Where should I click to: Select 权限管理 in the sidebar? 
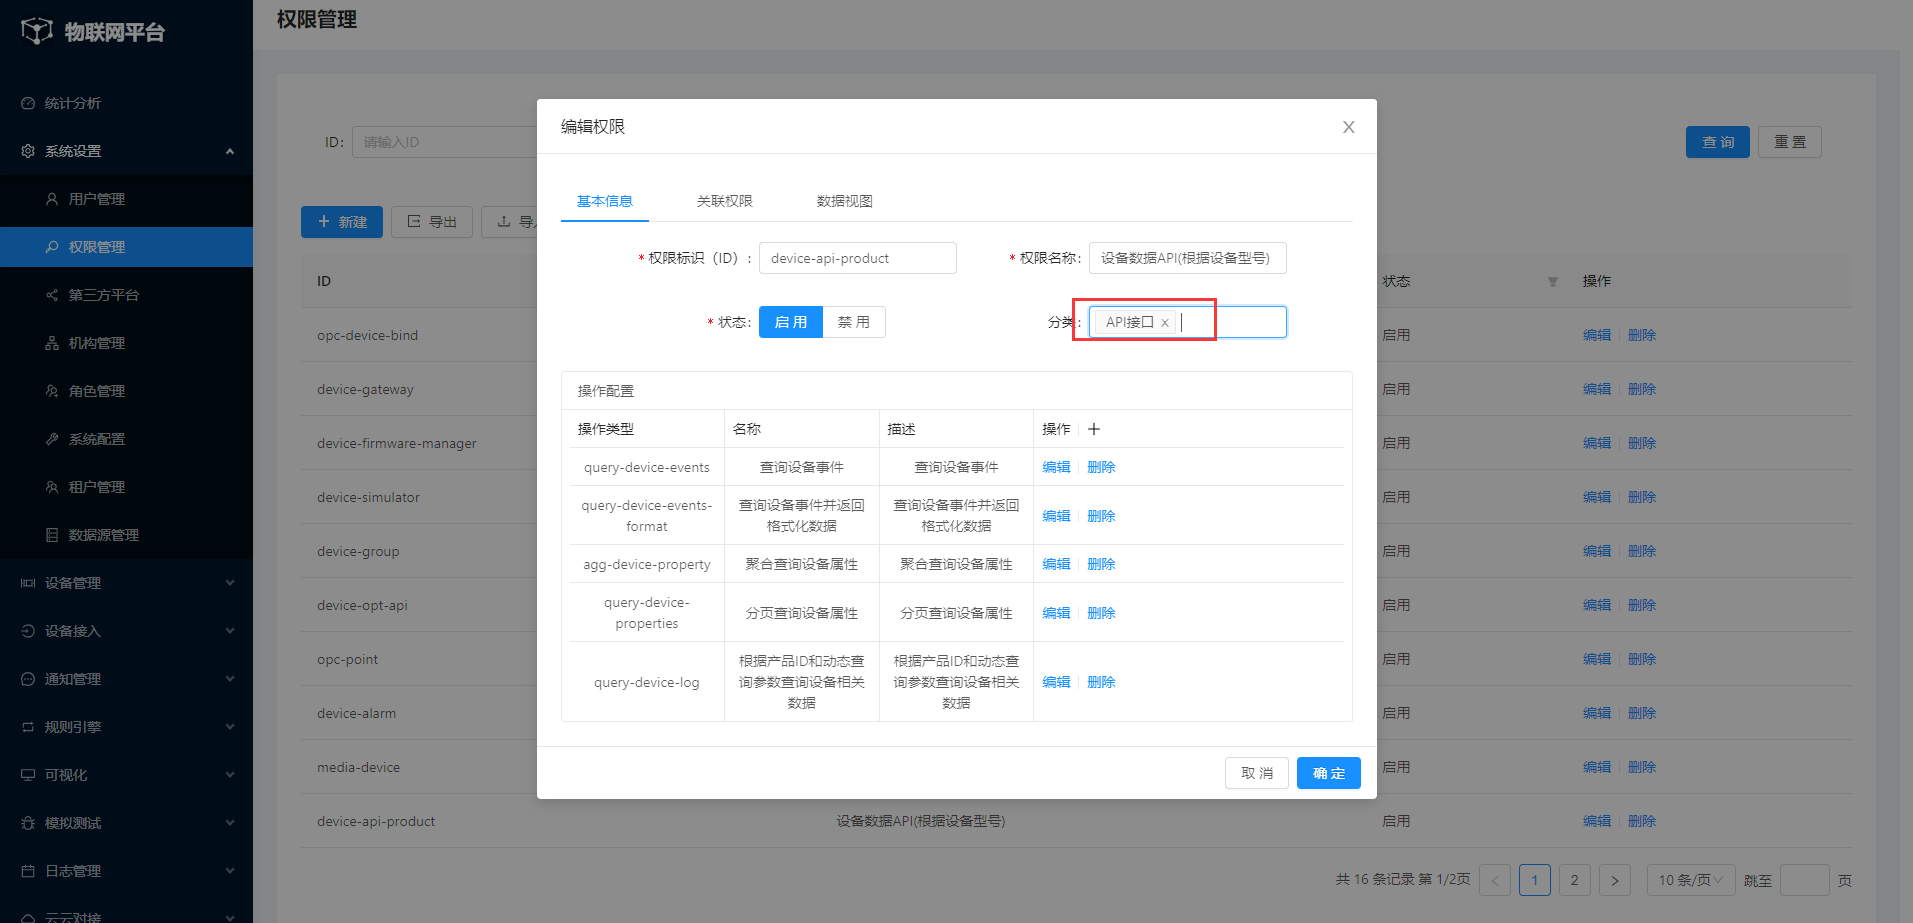click(x=126, y=247)
